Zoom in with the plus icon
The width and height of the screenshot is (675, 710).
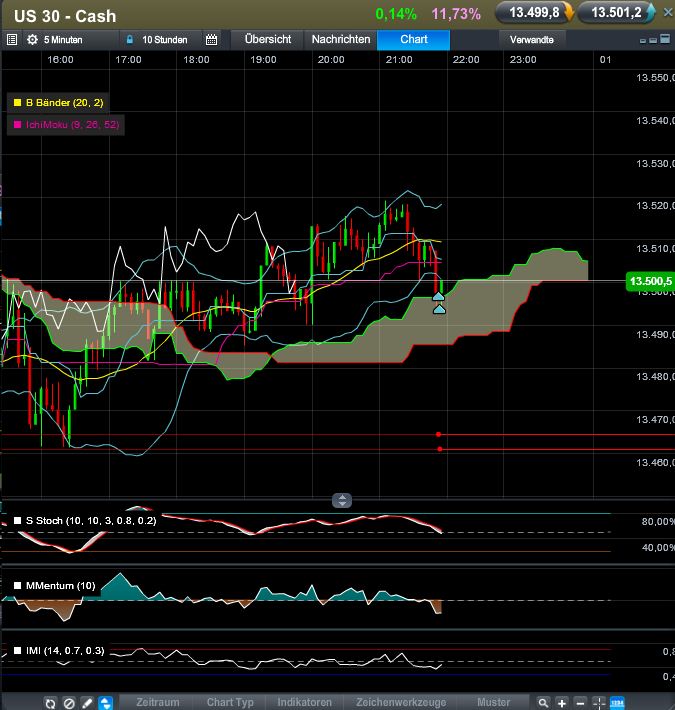(x=562, y=703)
